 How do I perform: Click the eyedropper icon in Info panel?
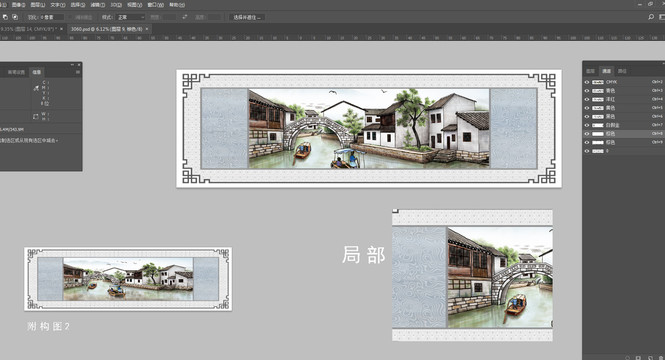click(x=36, y=88)
